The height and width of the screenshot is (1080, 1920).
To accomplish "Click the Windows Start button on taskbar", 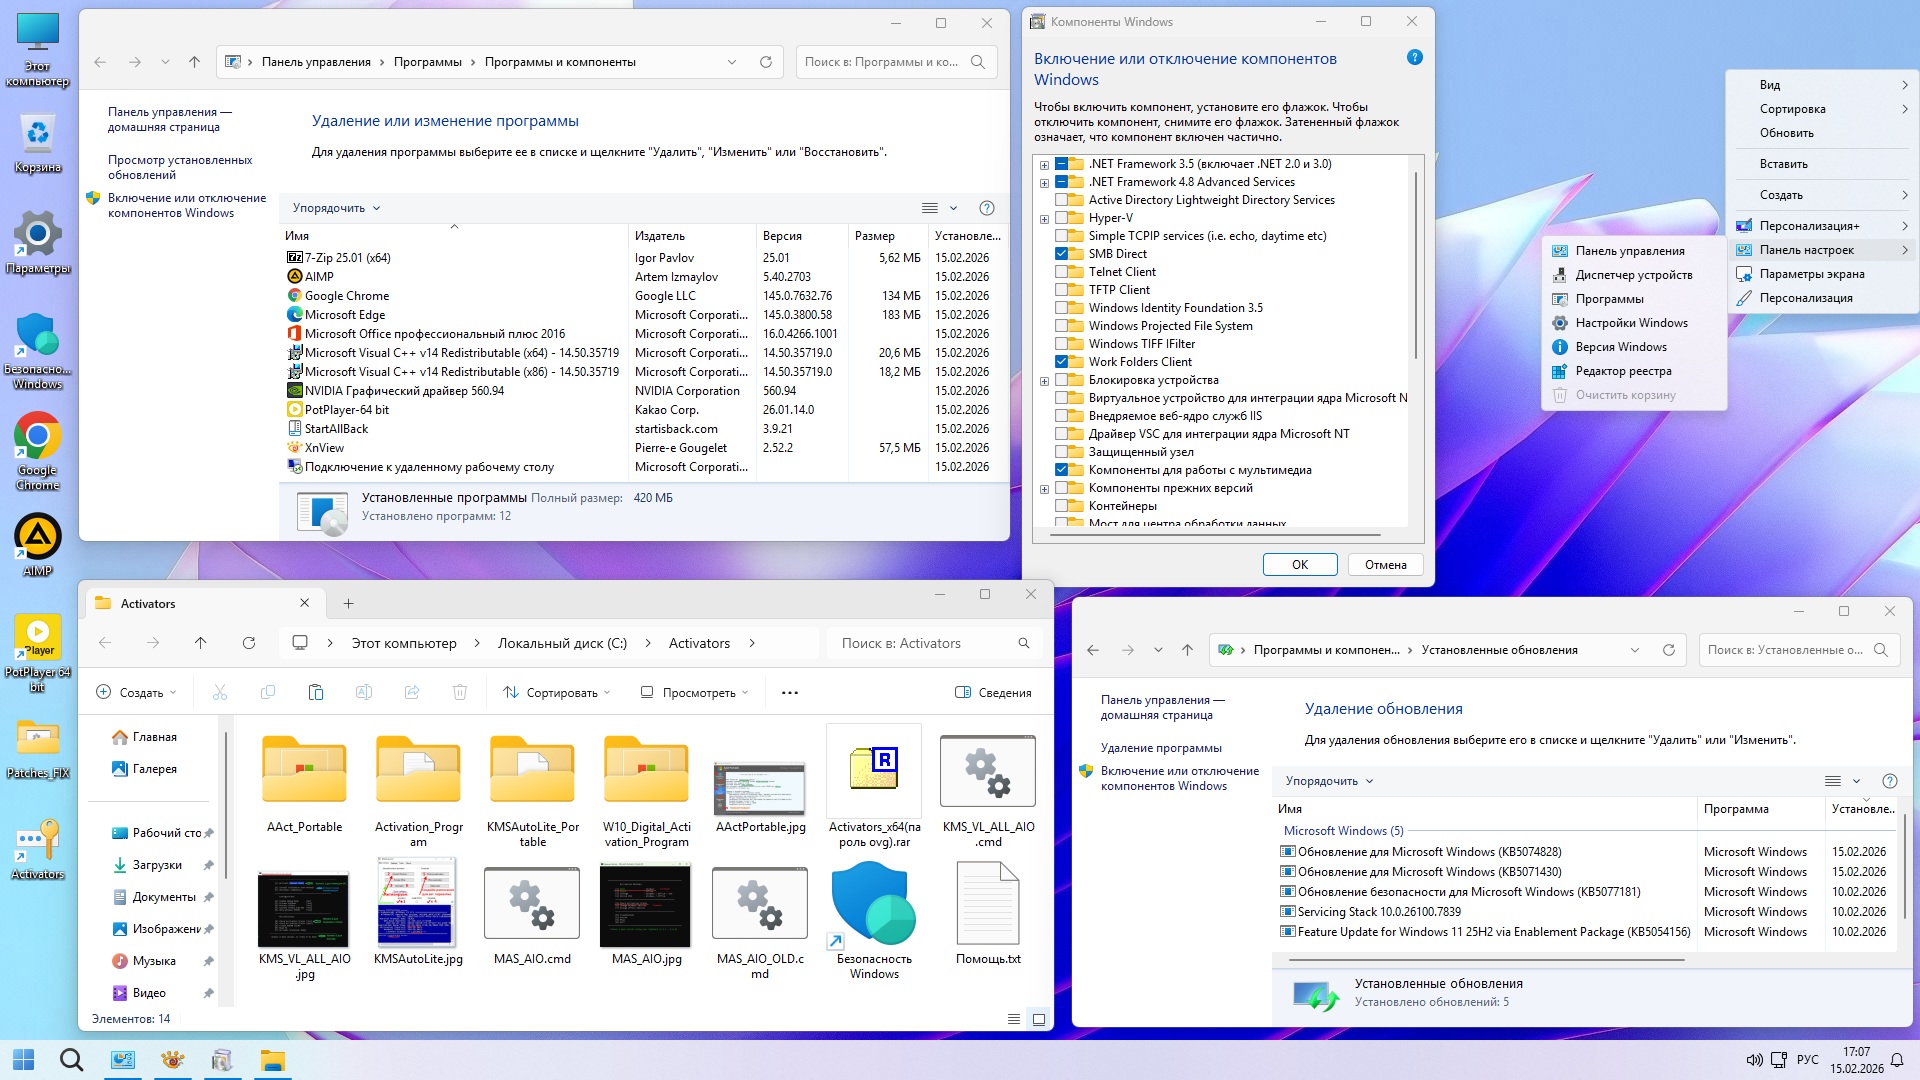I will 24,1060.
